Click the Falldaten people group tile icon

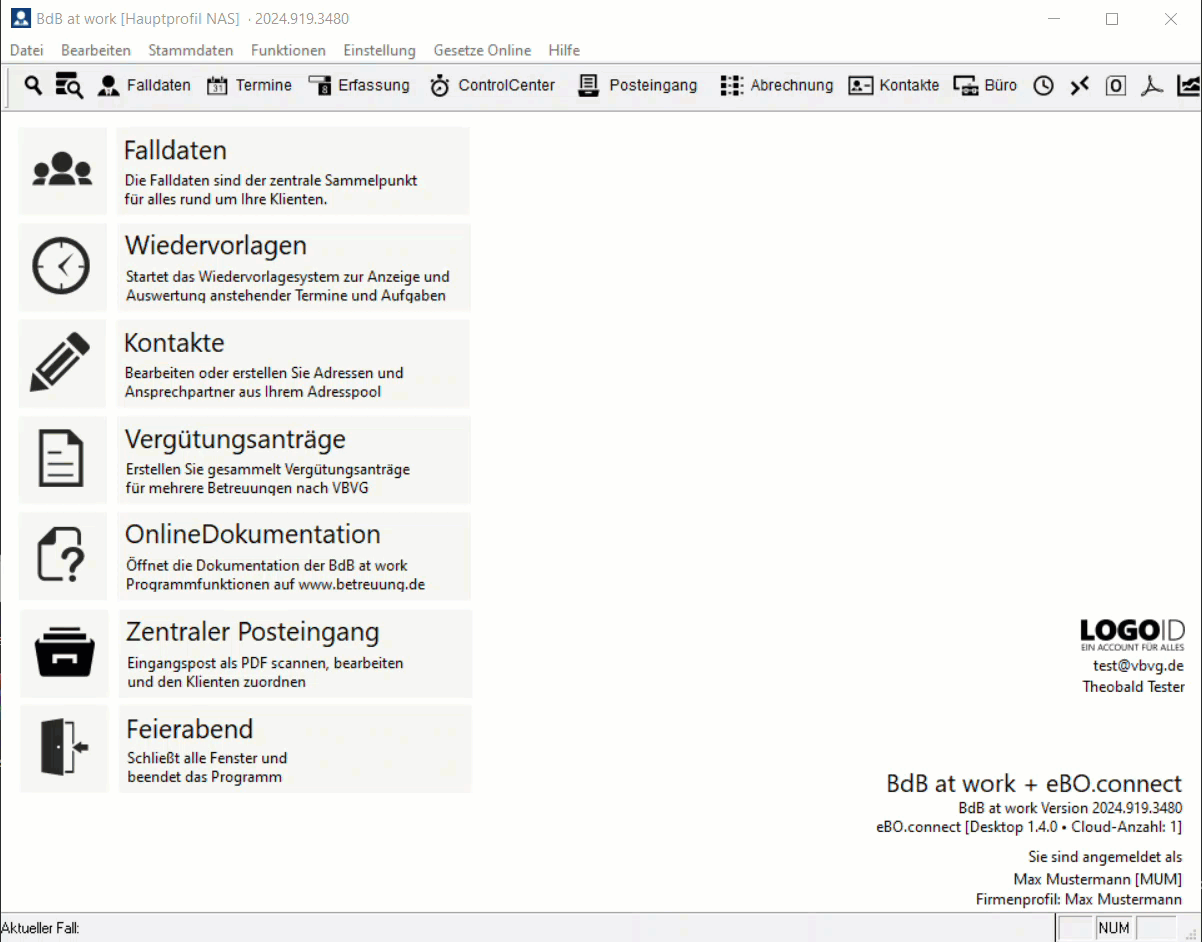62,170
